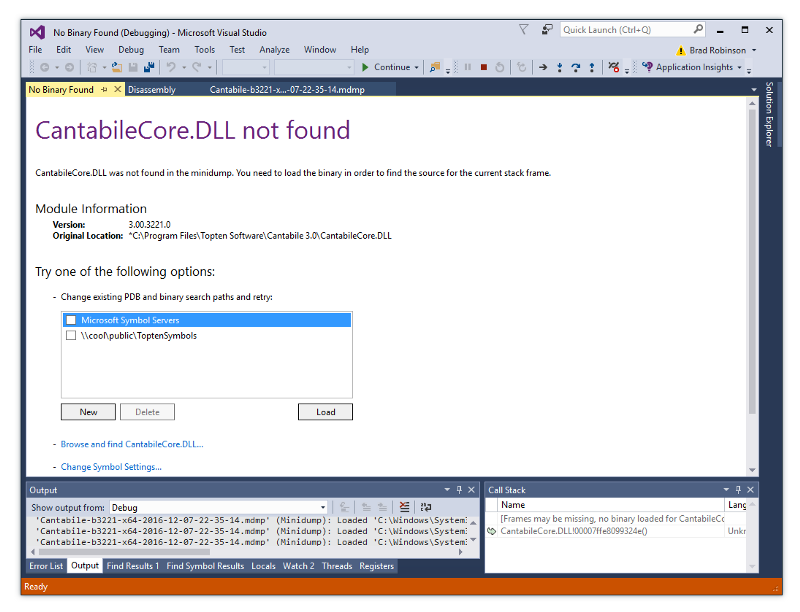
Task: Click the Application Insights lightbulb icon
Action: point(647,67)
